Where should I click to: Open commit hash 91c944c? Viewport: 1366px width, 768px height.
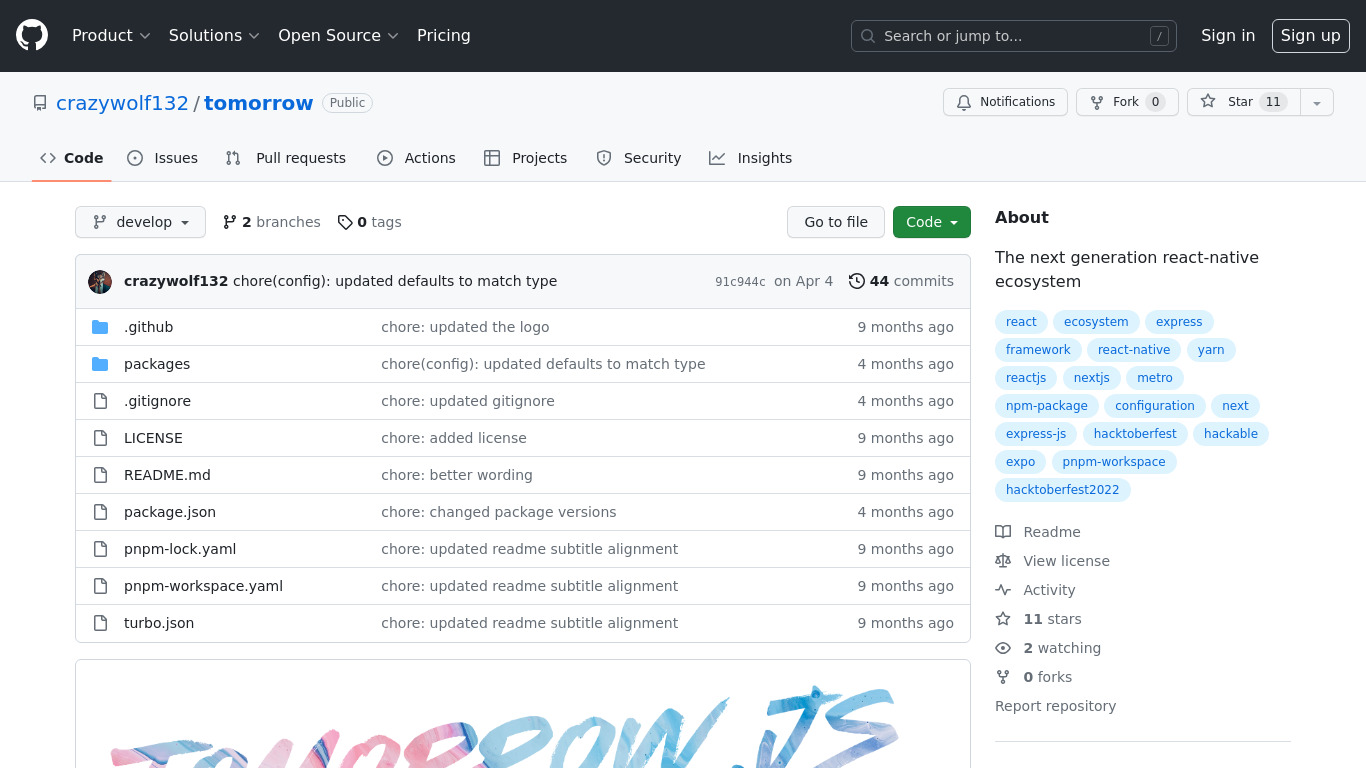pyautogui.click(x=740, y=282)
